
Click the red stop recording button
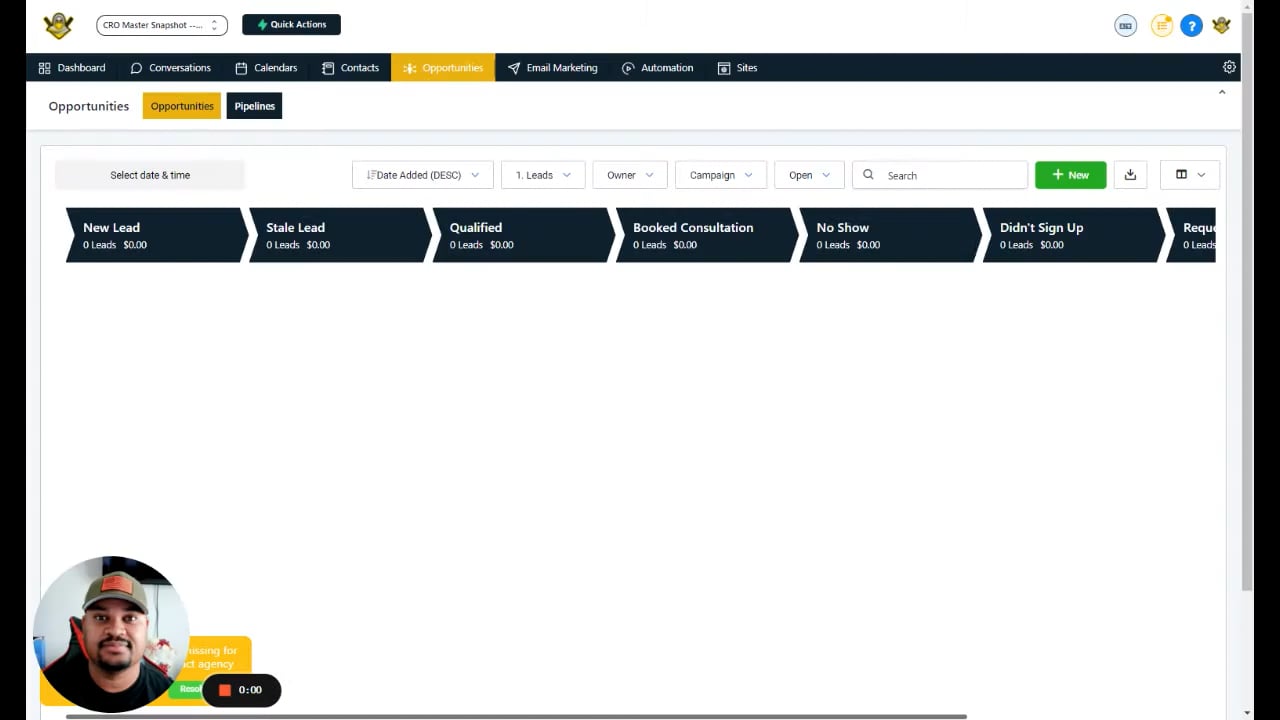tap(225, 690)
